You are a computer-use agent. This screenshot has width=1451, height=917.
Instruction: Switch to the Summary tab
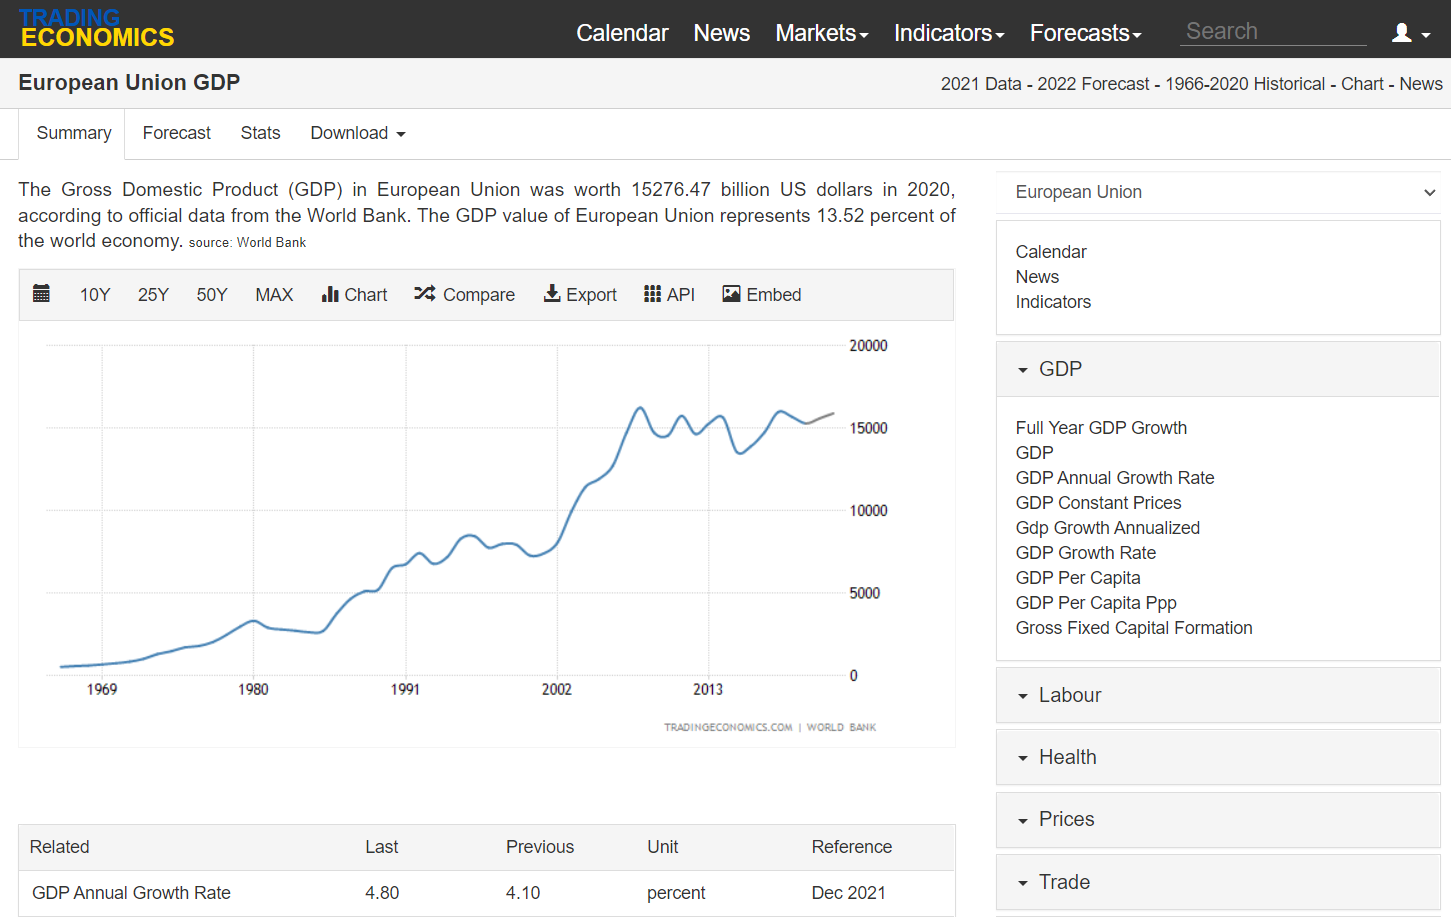(73, 133)
